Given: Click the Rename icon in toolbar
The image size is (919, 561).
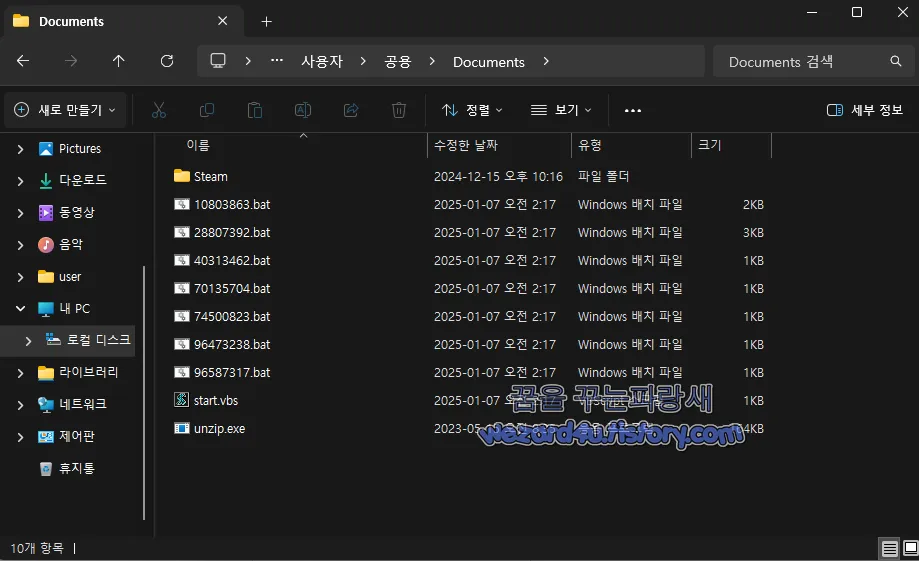Looking at the screenshot, I should (x=303, y=110).
